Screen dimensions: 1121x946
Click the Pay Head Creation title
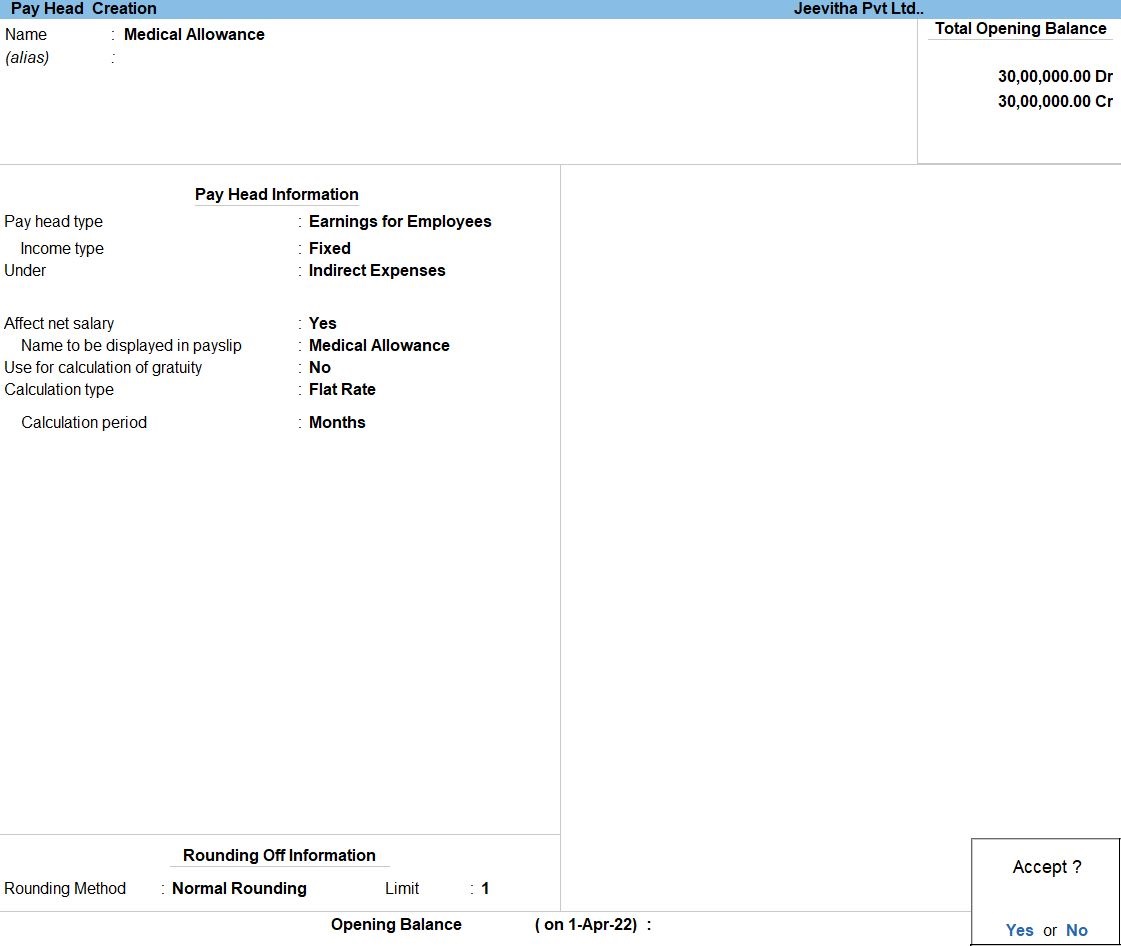[x=83, y=9]
